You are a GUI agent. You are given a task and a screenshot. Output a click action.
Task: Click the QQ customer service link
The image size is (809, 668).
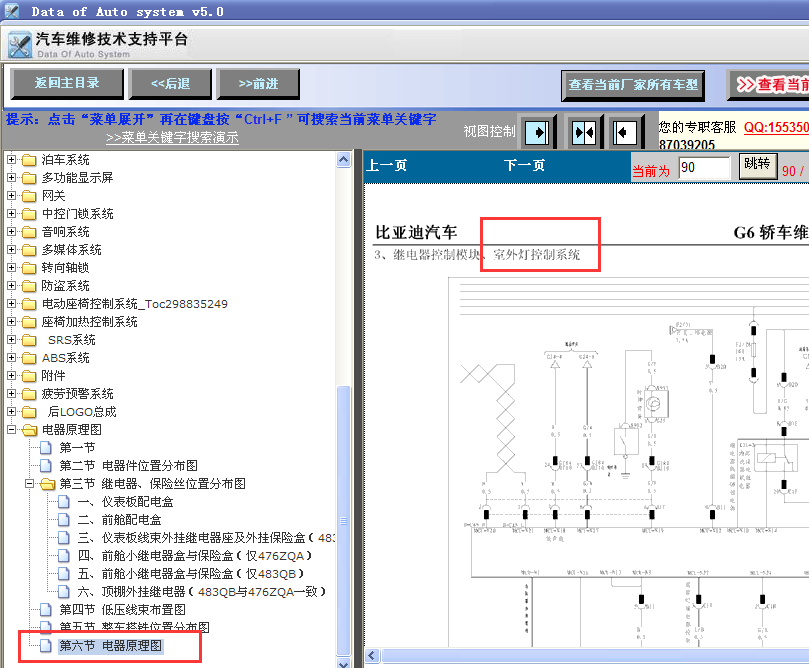tap(776, 127)
